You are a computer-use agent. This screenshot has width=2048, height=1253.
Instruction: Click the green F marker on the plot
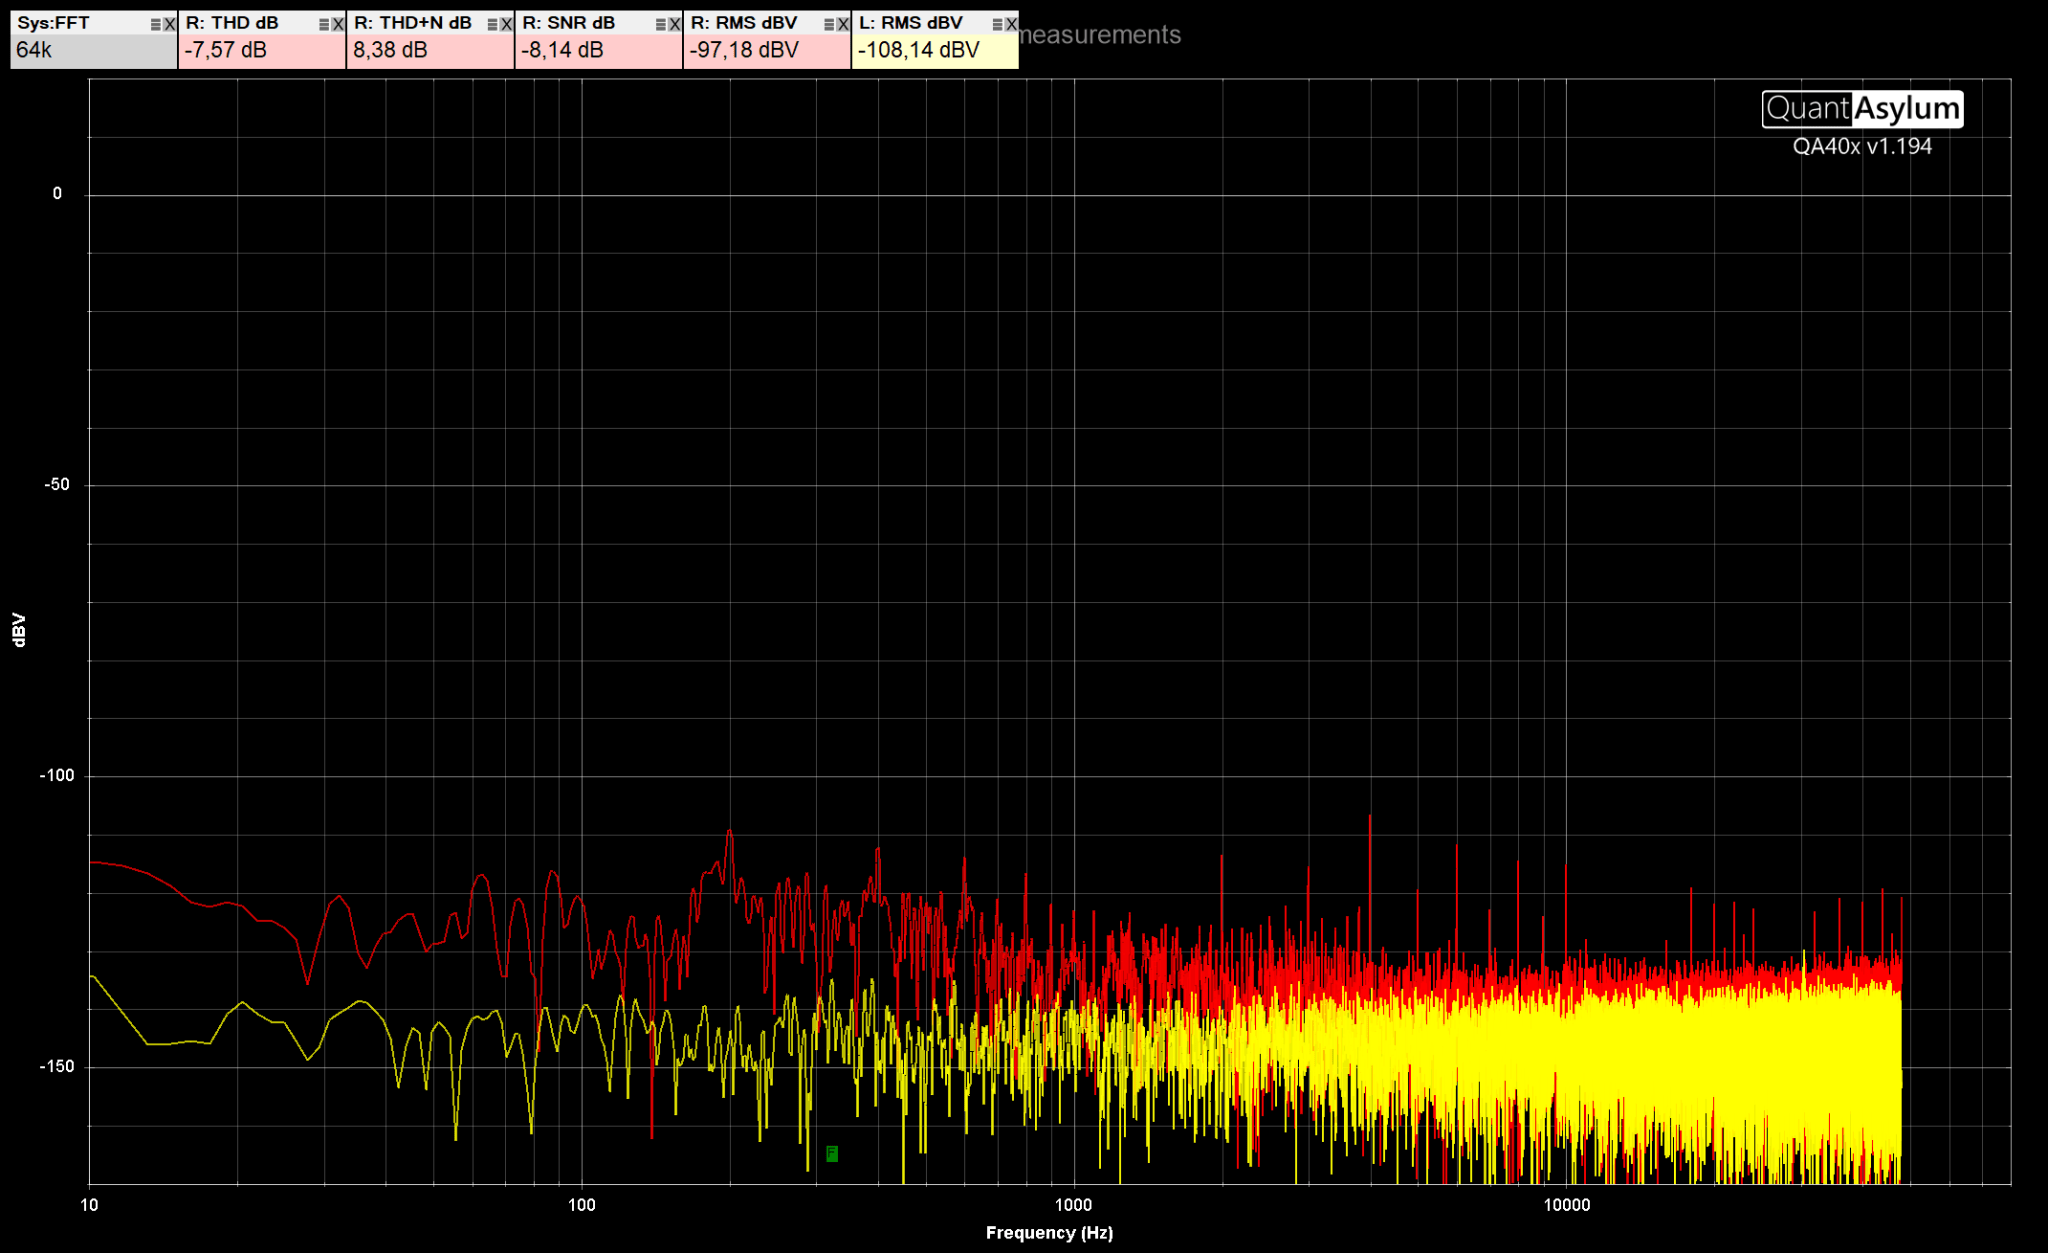[832, 1154]
